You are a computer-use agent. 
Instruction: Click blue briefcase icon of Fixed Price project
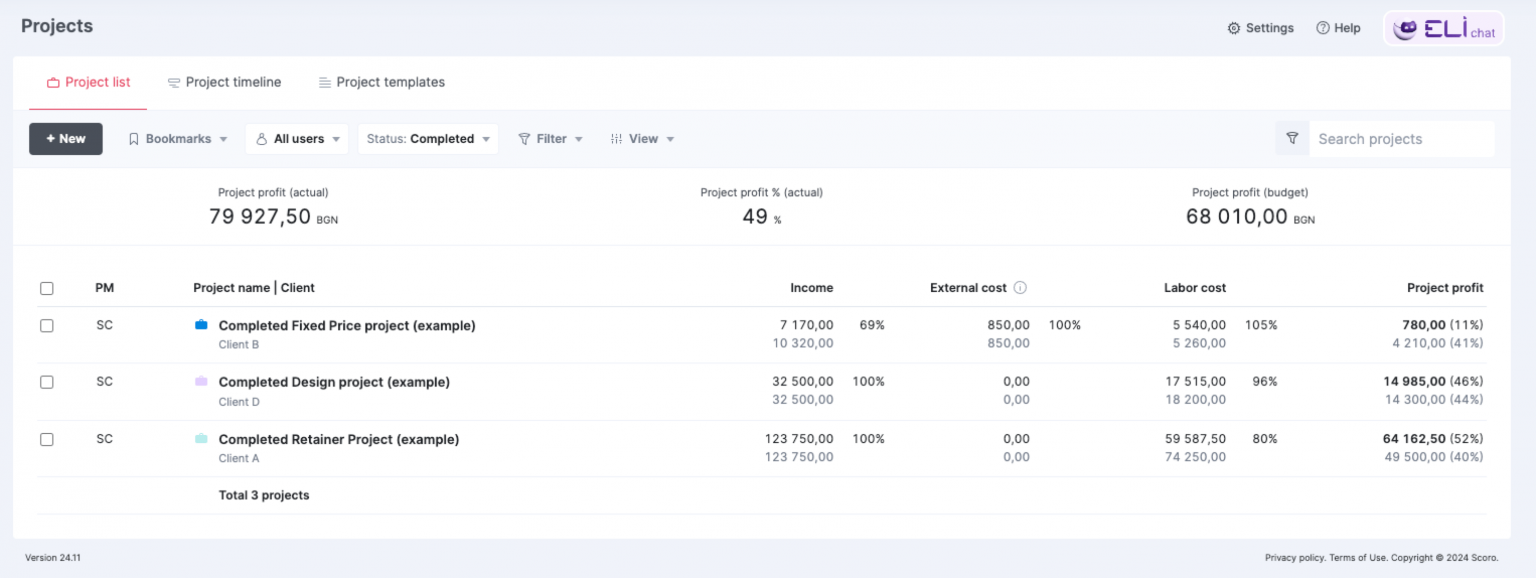tap(201, 325)
